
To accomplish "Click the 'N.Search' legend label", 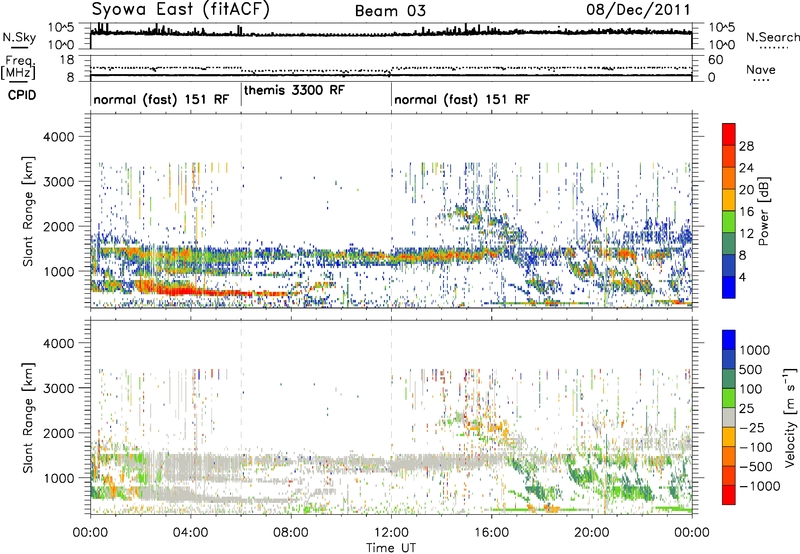I will [772, 37].
